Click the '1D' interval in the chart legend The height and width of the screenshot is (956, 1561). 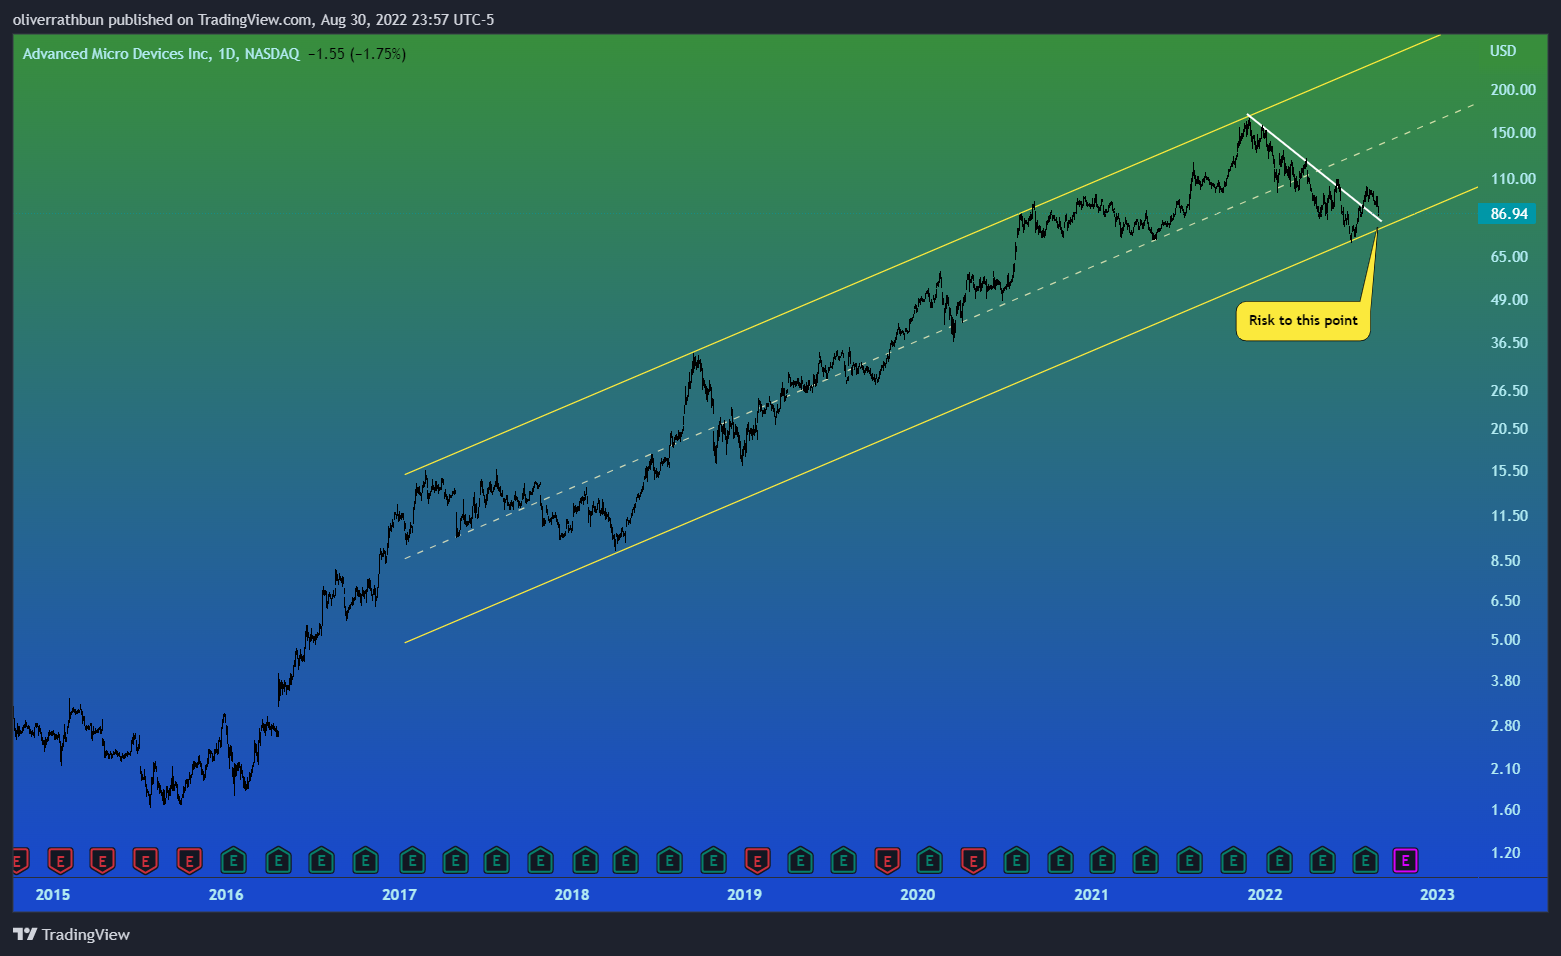coord(227,54)
